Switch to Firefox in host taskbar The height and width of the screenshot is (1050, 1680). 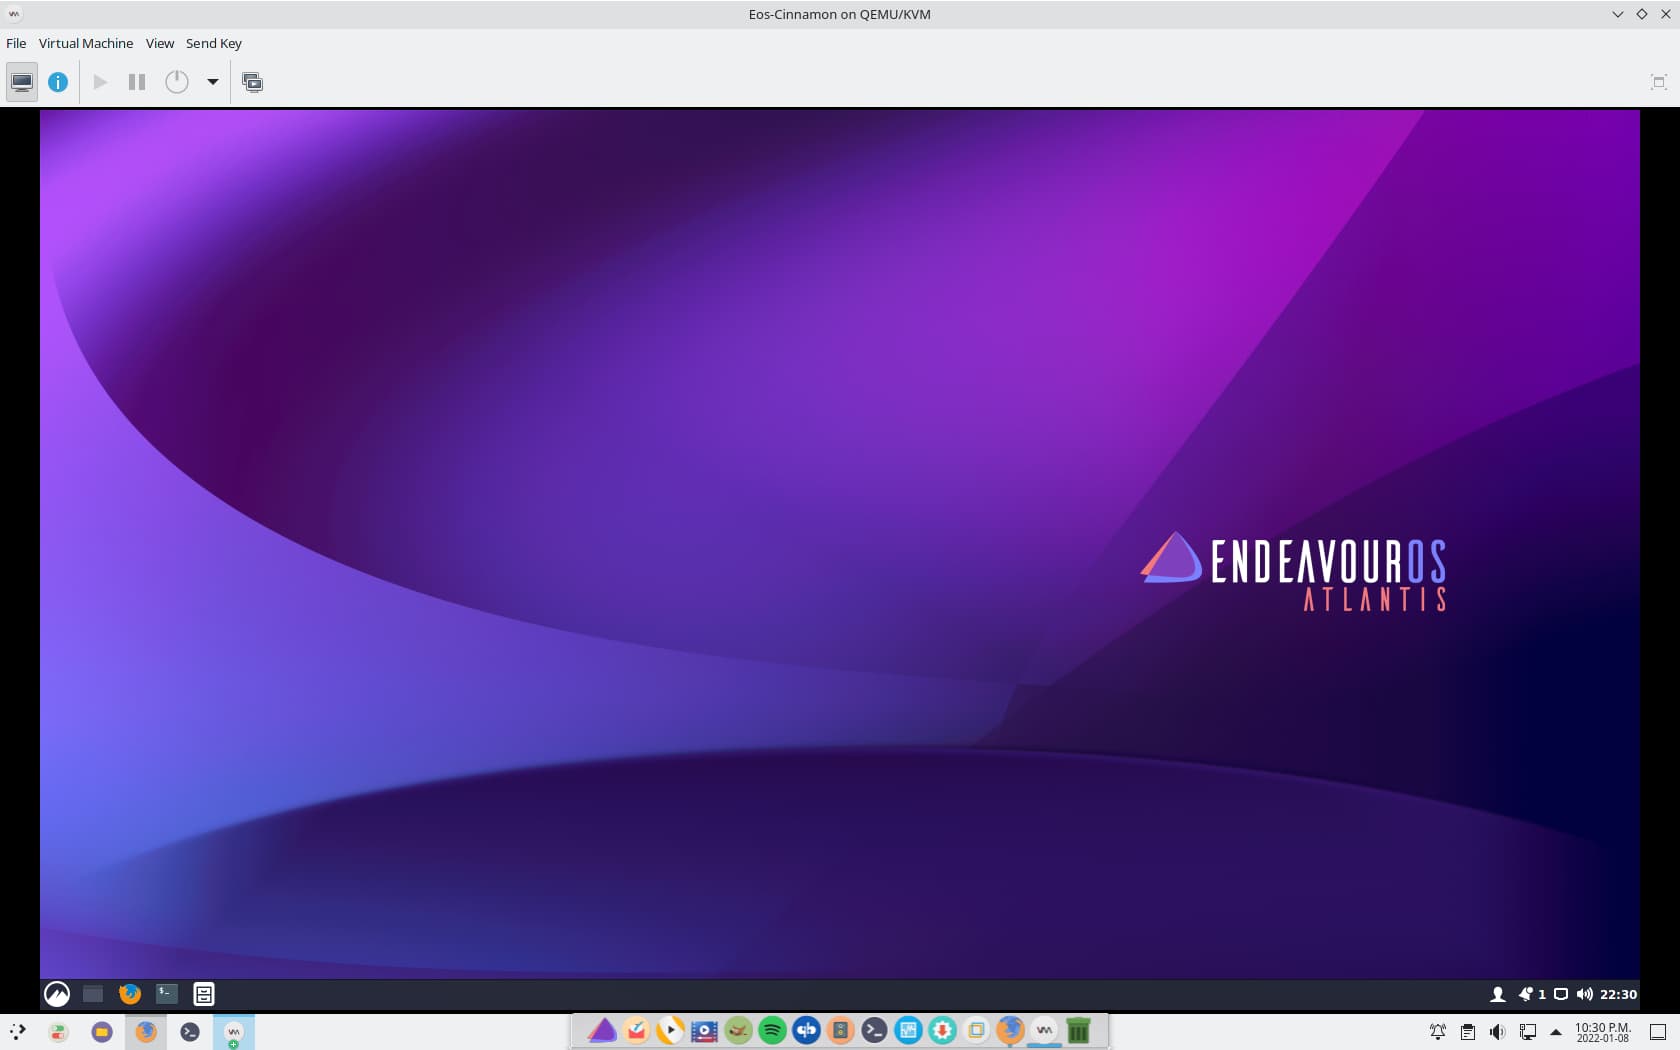click(146, 1032)
